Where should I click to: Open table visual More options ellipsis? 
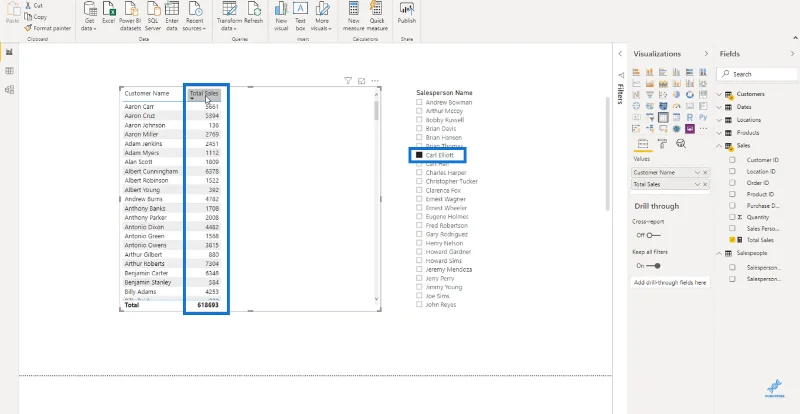pyautogui.click(x=375, y=81)
